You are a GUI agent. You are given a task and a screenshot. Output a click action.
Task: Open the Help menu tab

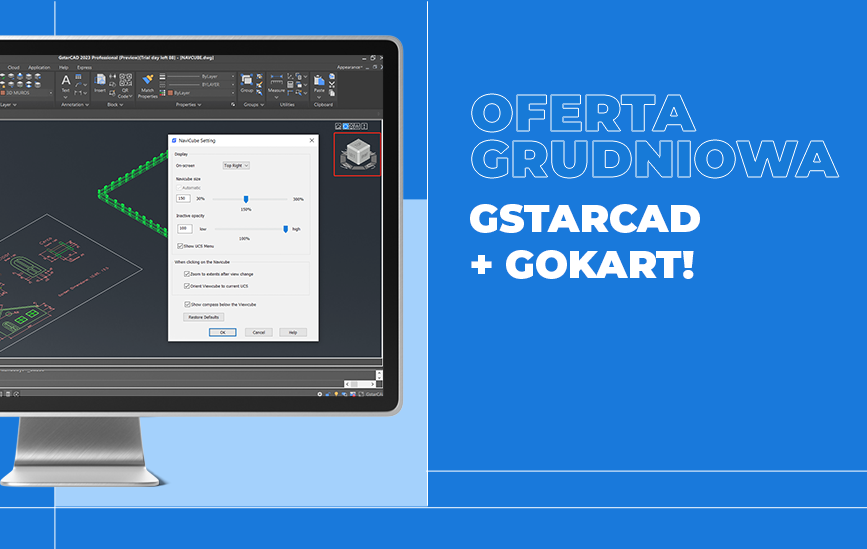point(64,67)
